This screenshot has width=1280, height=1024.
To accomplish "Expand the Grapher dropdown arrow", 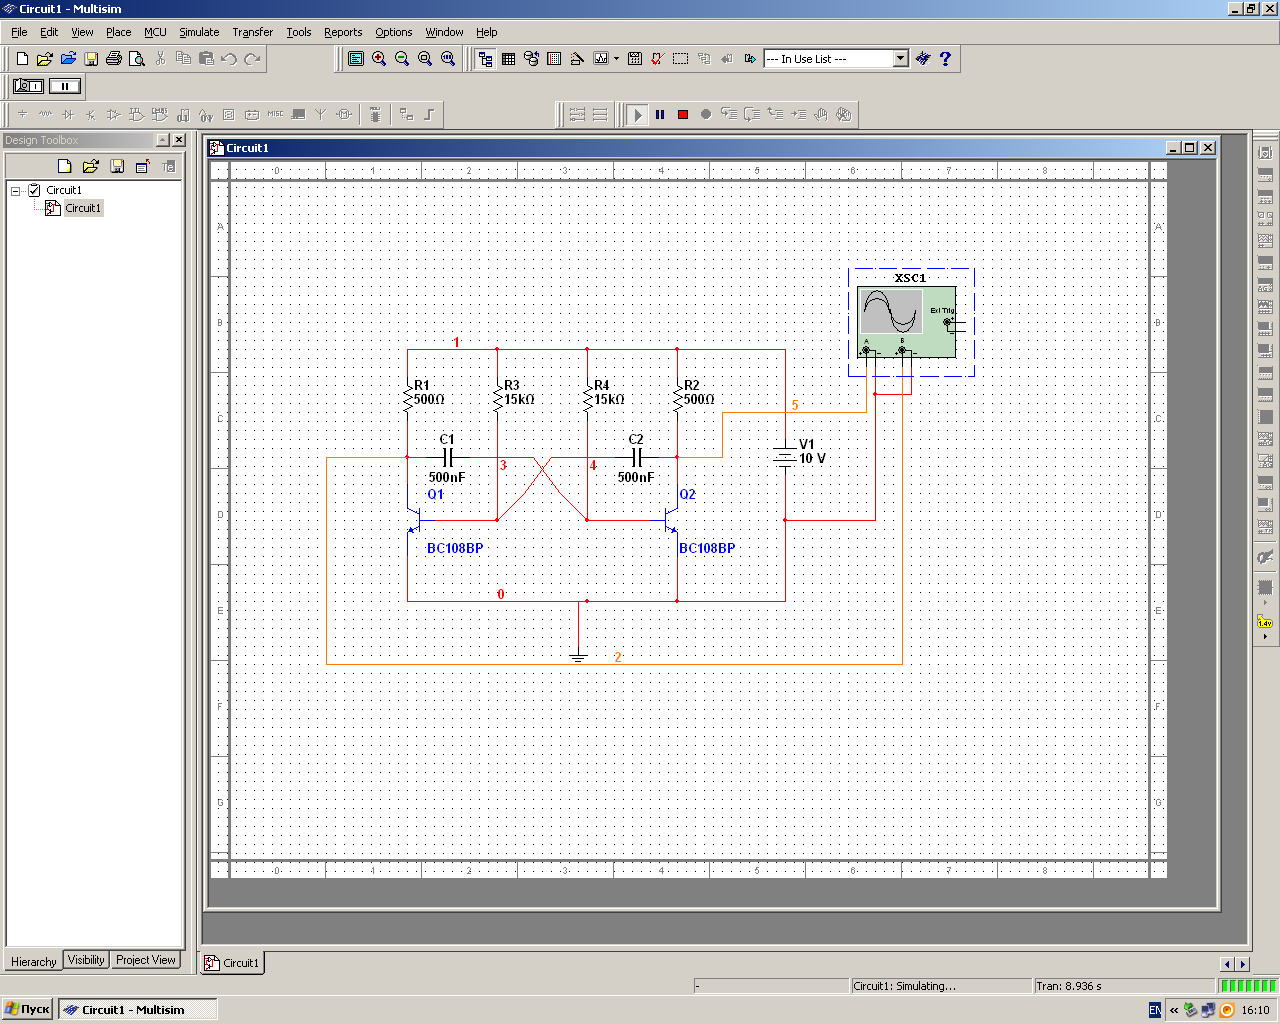I will point(616,59).
